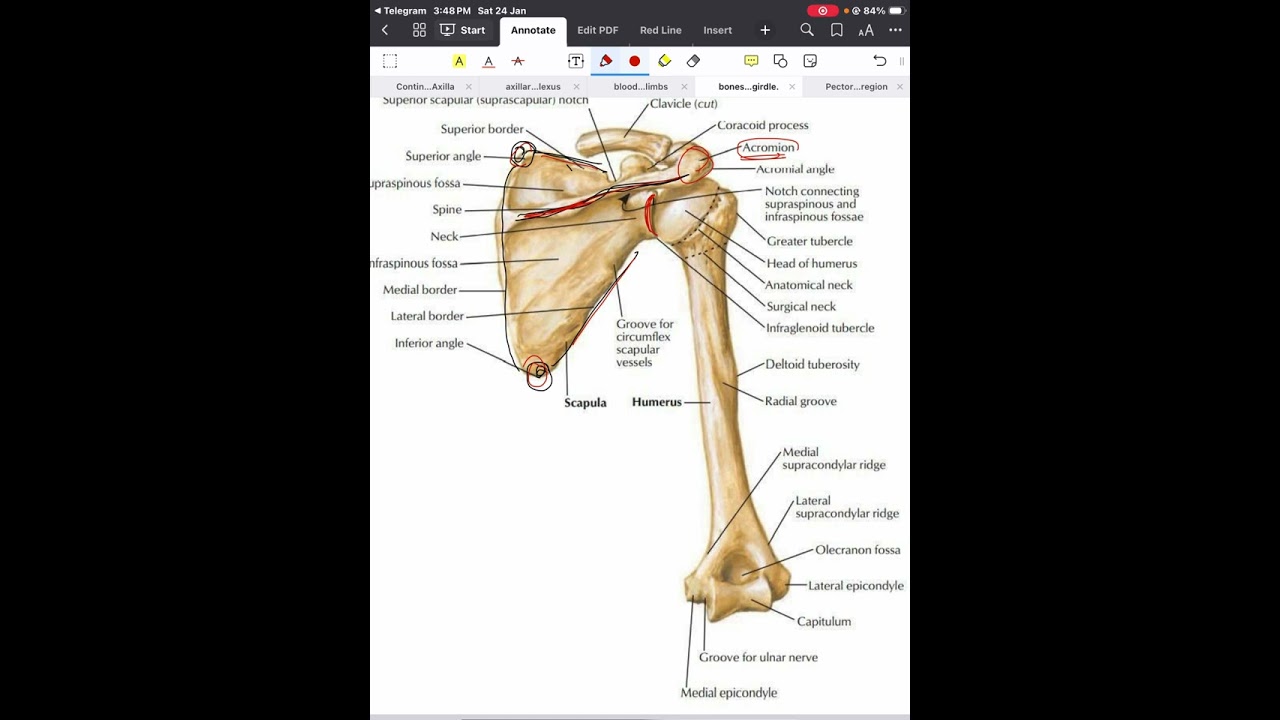The height and width of the screenshot is (720, 1280).
Task: Click the Capitulum label
Action: [824, 621]
